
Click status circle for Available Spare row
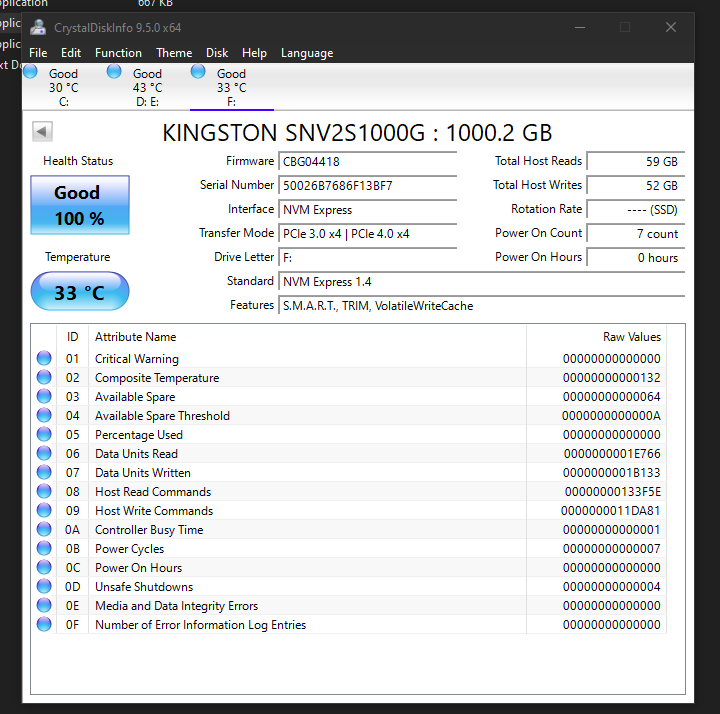(x=44, y=396)
